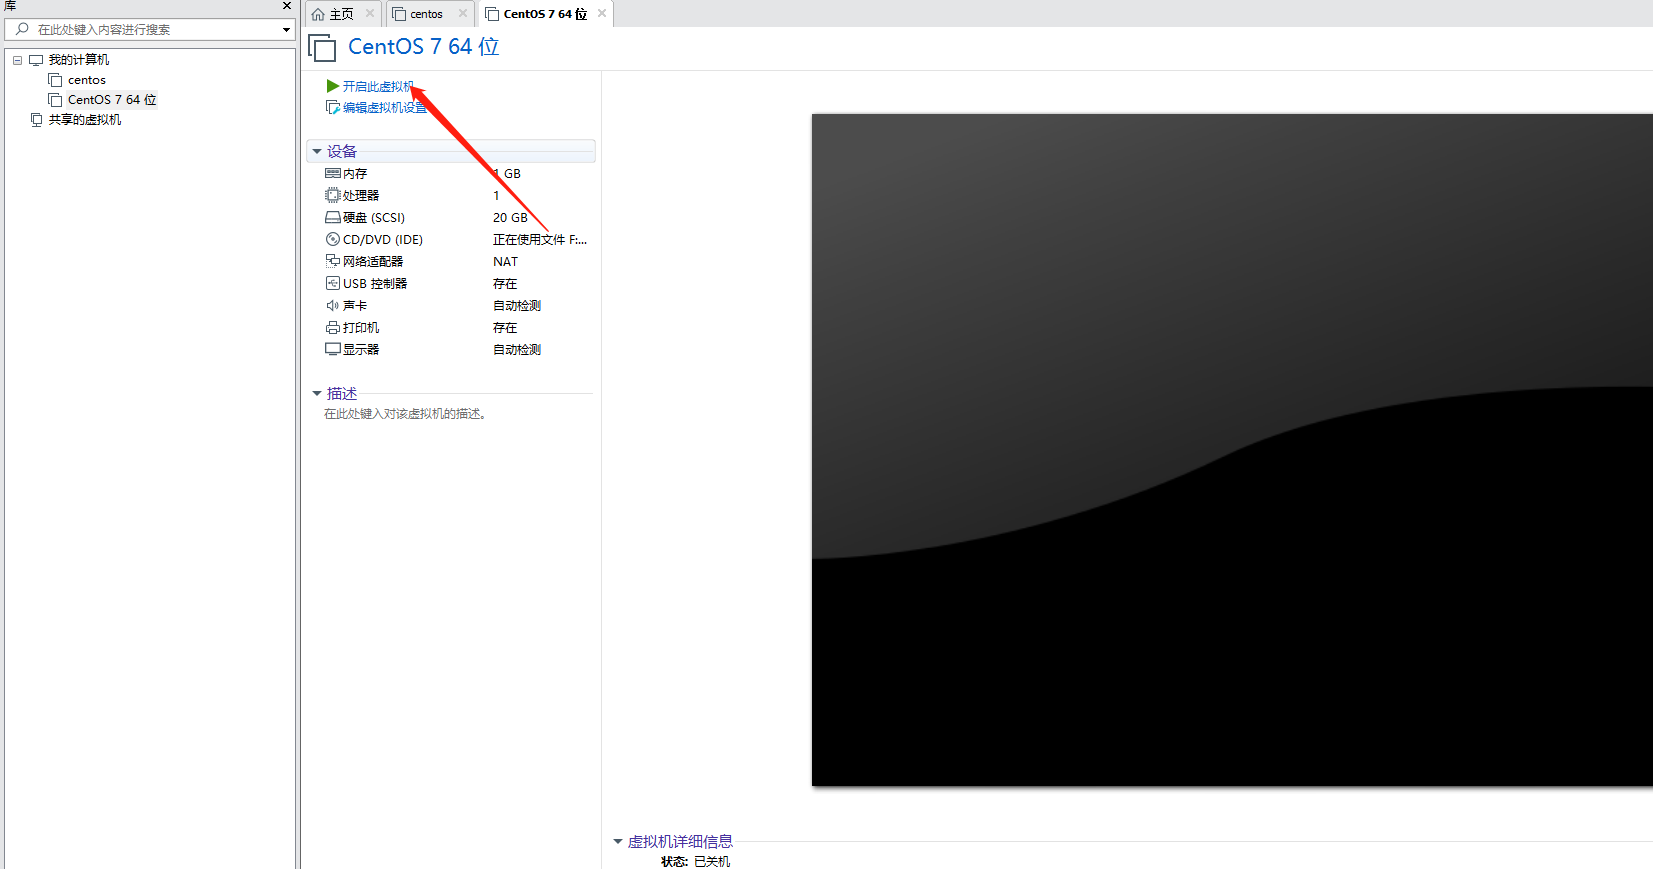Click 自动检测 value for 显示器
The height and width of the screenshot is (869, 1653).
coord(517,349)
